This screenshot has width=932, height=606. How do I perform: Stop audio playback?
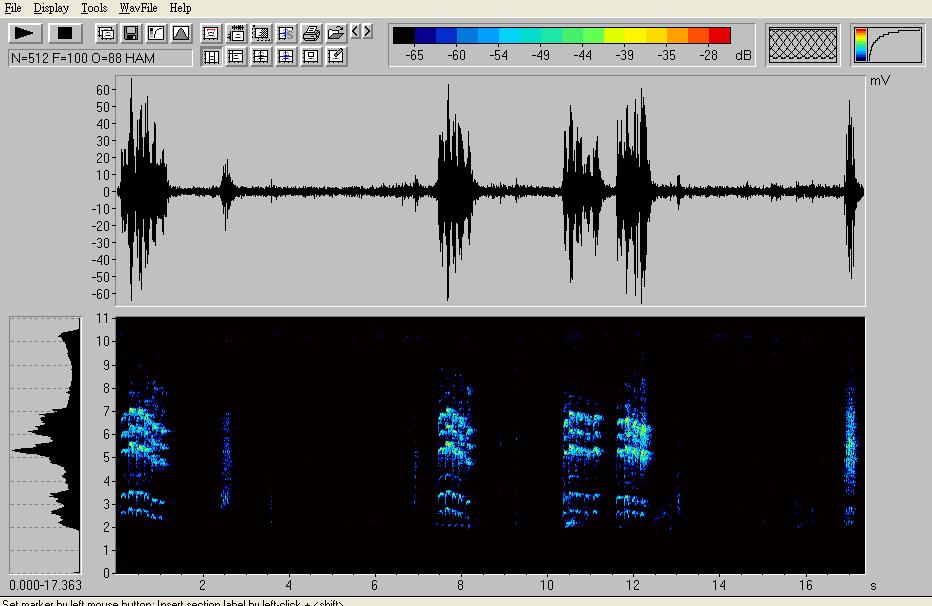65,33
